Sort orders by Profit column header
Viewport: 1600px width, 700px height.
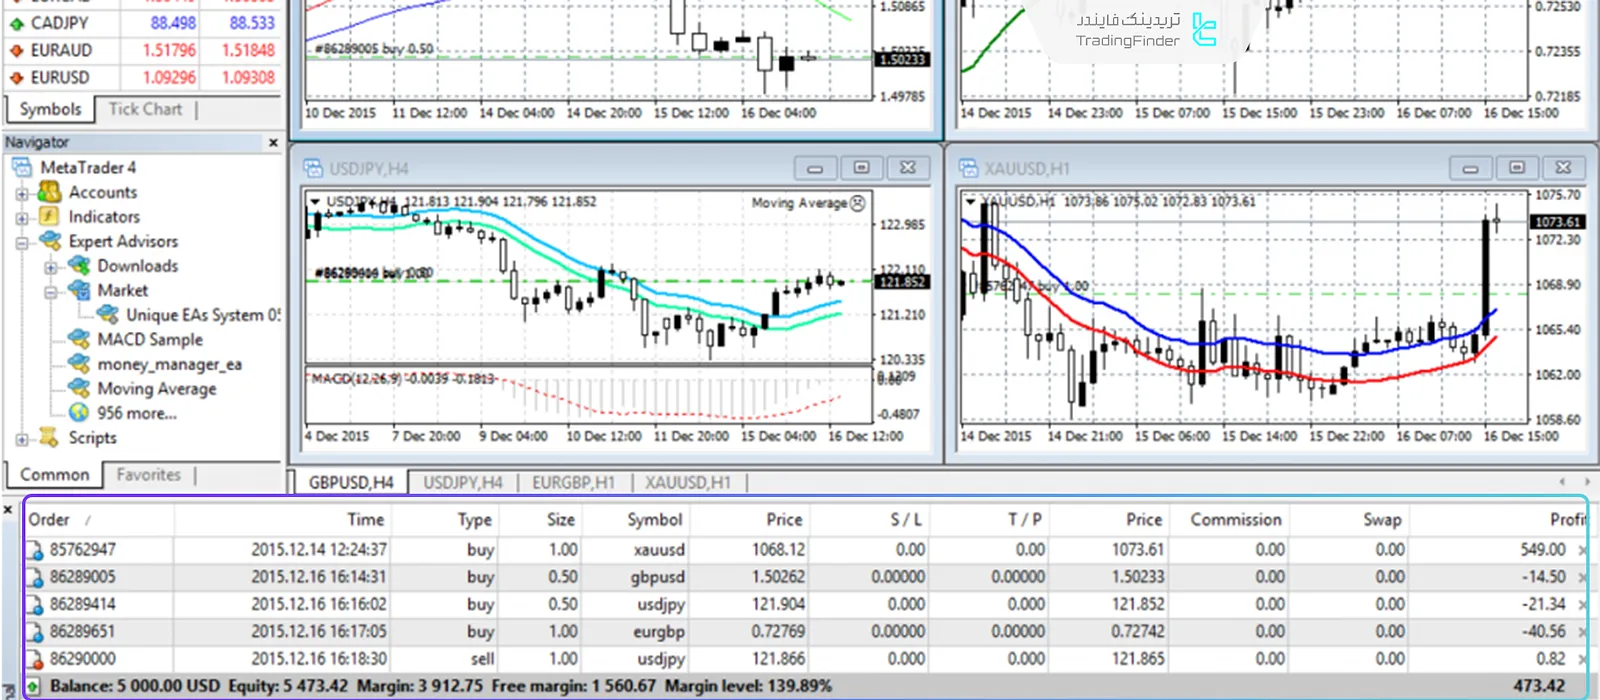(x=1566, y=520)
